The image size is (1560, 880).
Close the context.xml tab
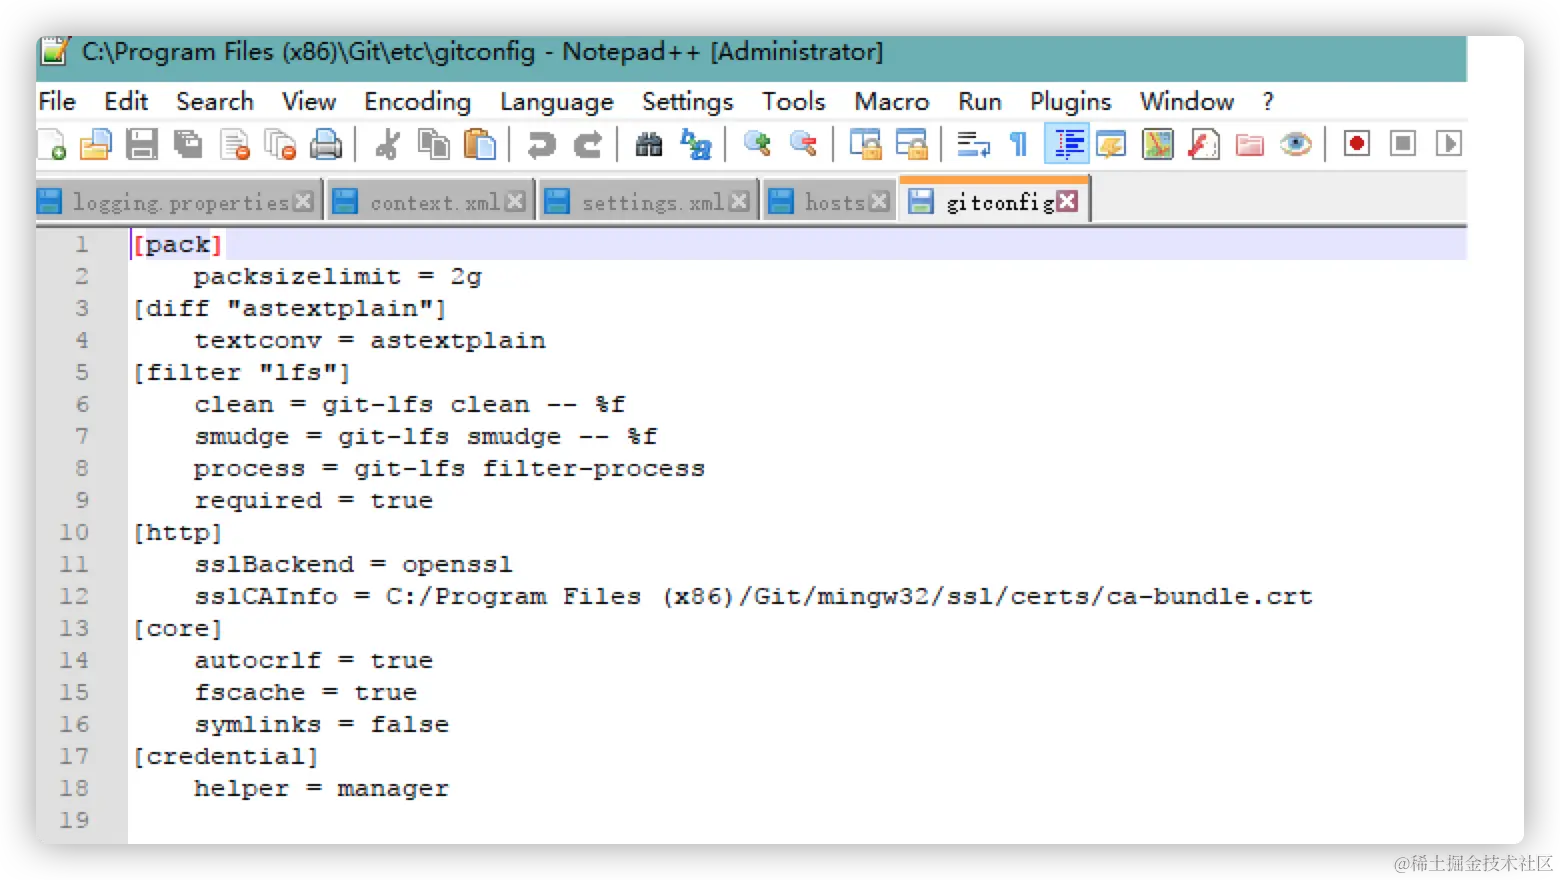[x=515, y=201]
